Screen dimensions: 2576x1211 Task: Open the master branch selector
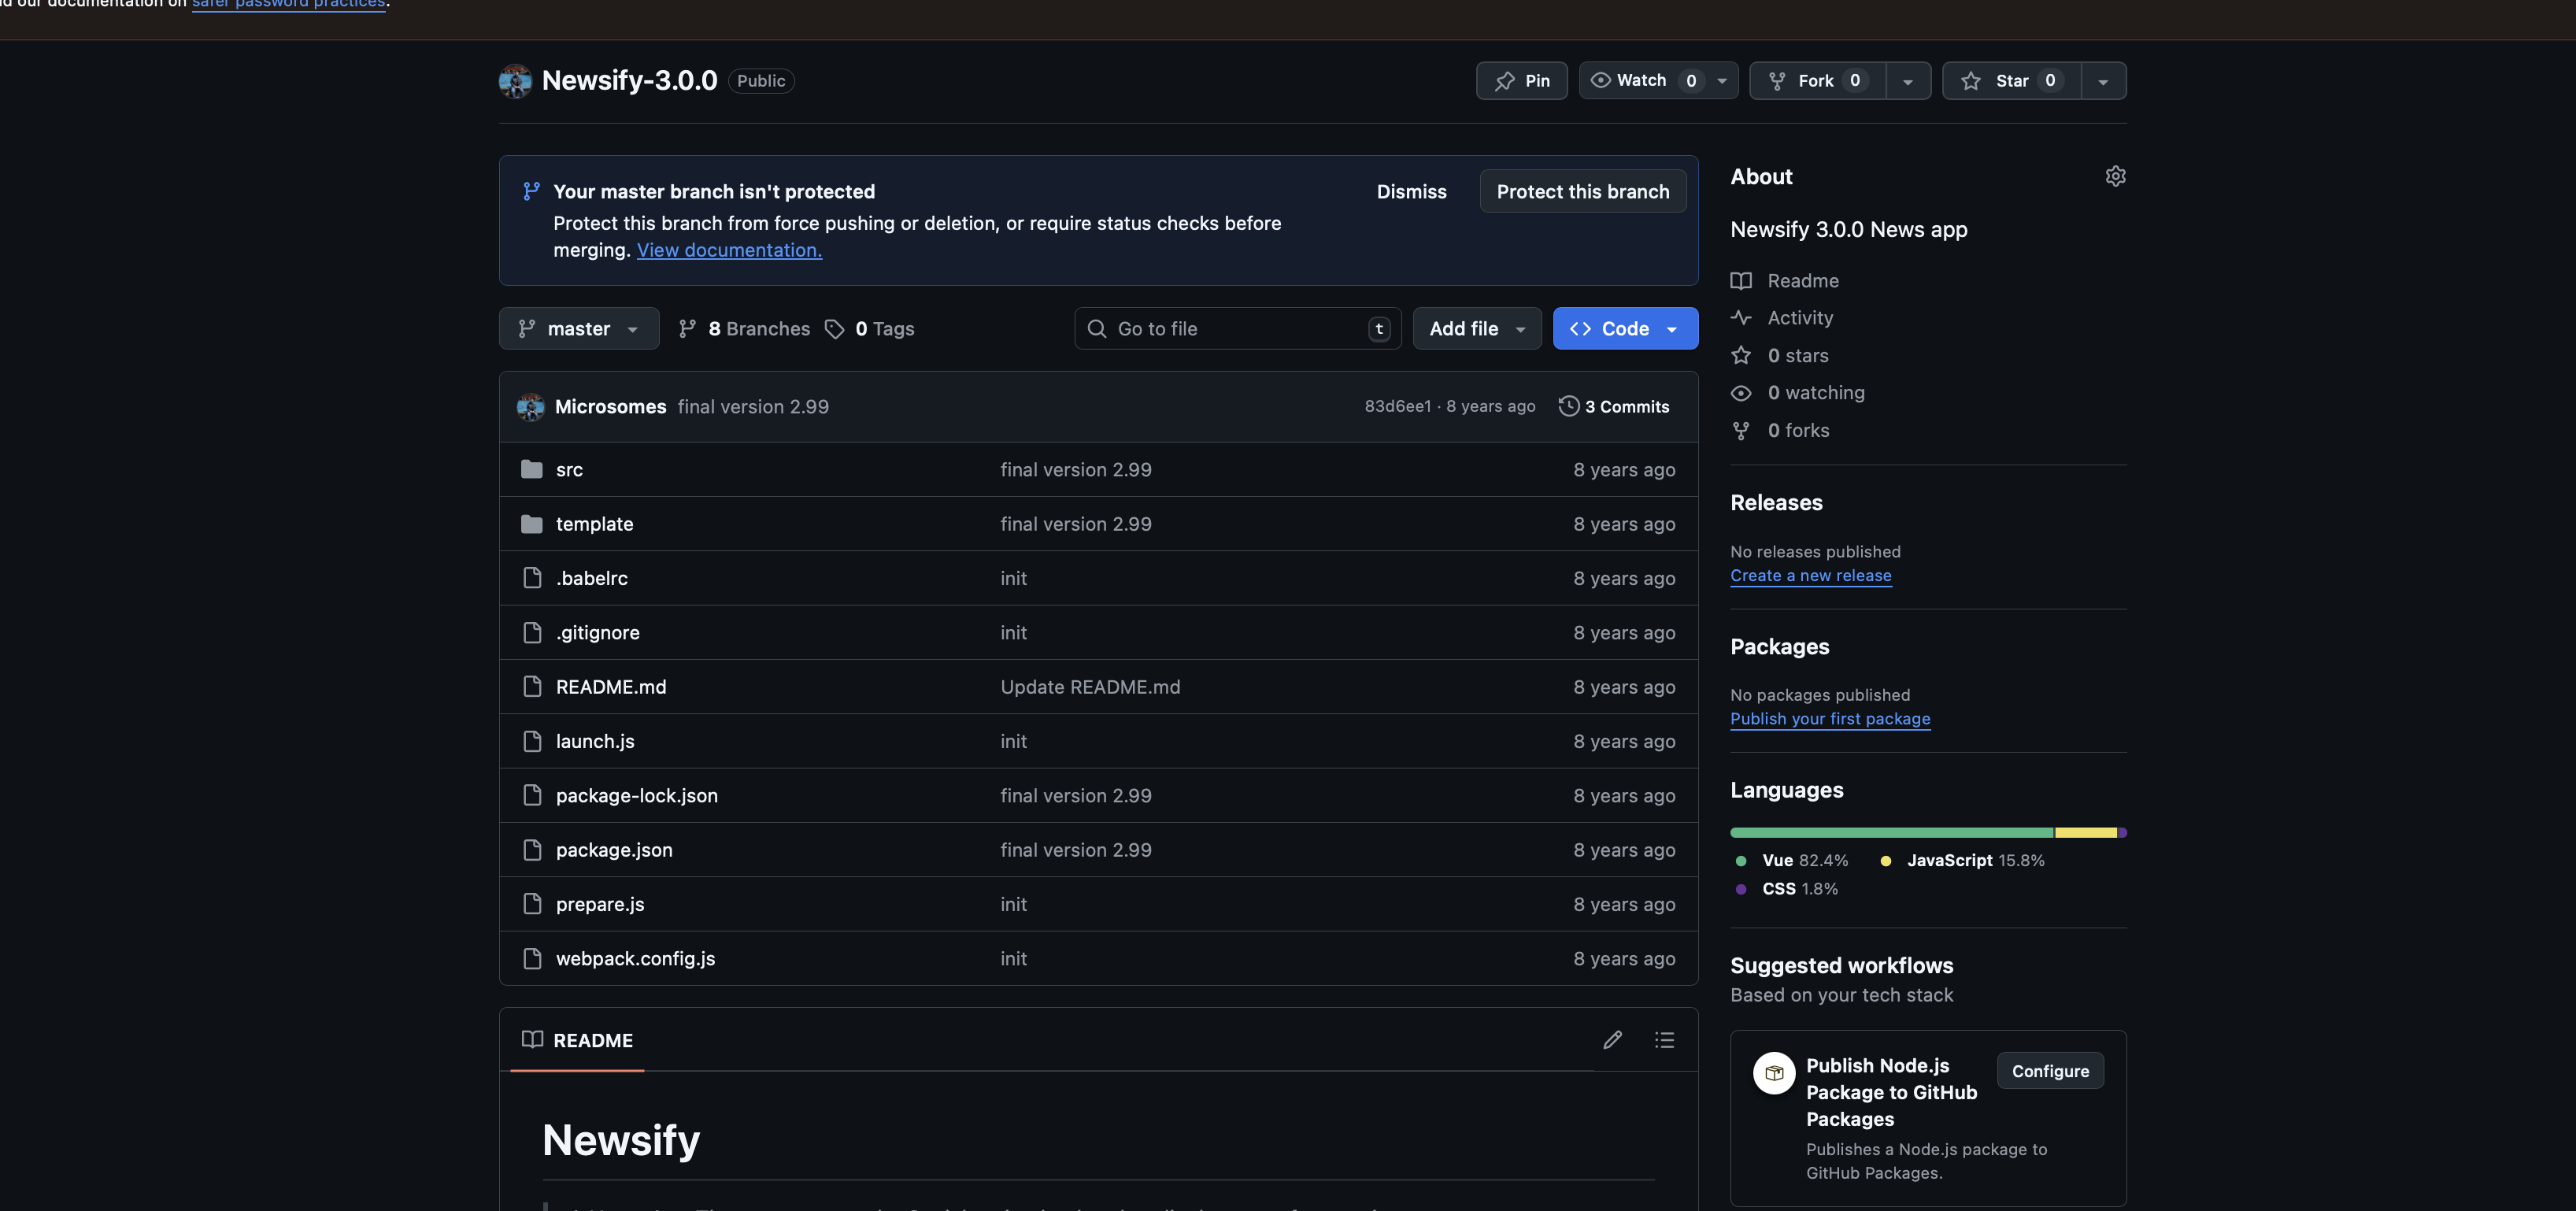(578, 328)
